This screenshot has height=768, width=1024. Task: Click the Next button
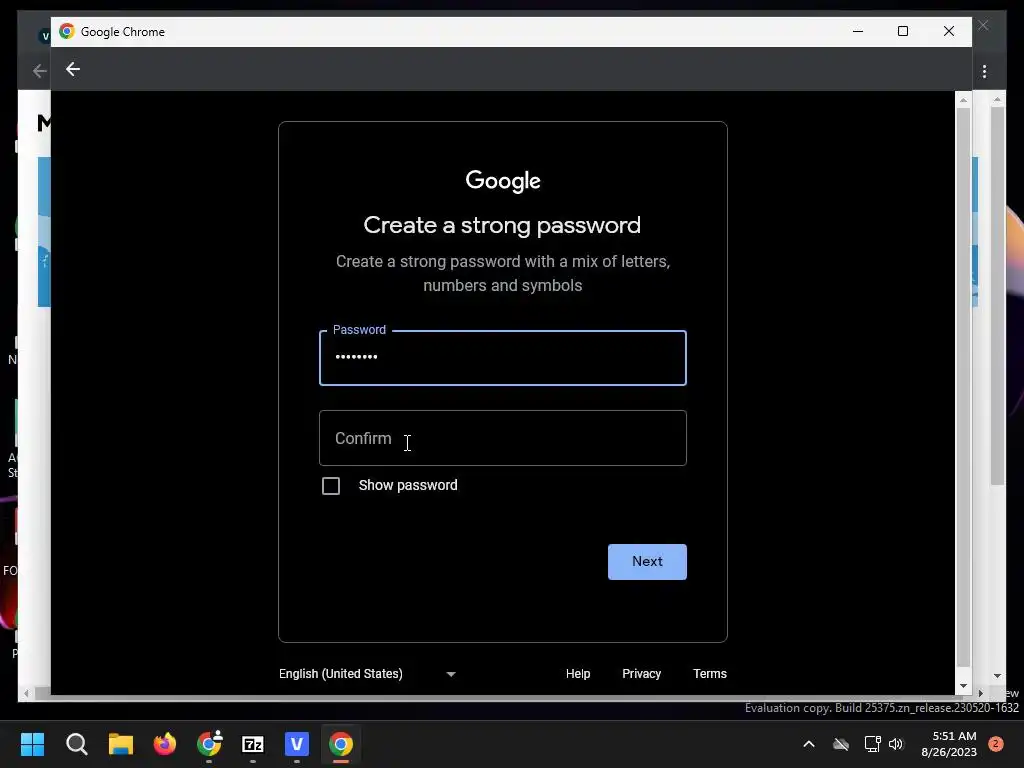[647, 562]
